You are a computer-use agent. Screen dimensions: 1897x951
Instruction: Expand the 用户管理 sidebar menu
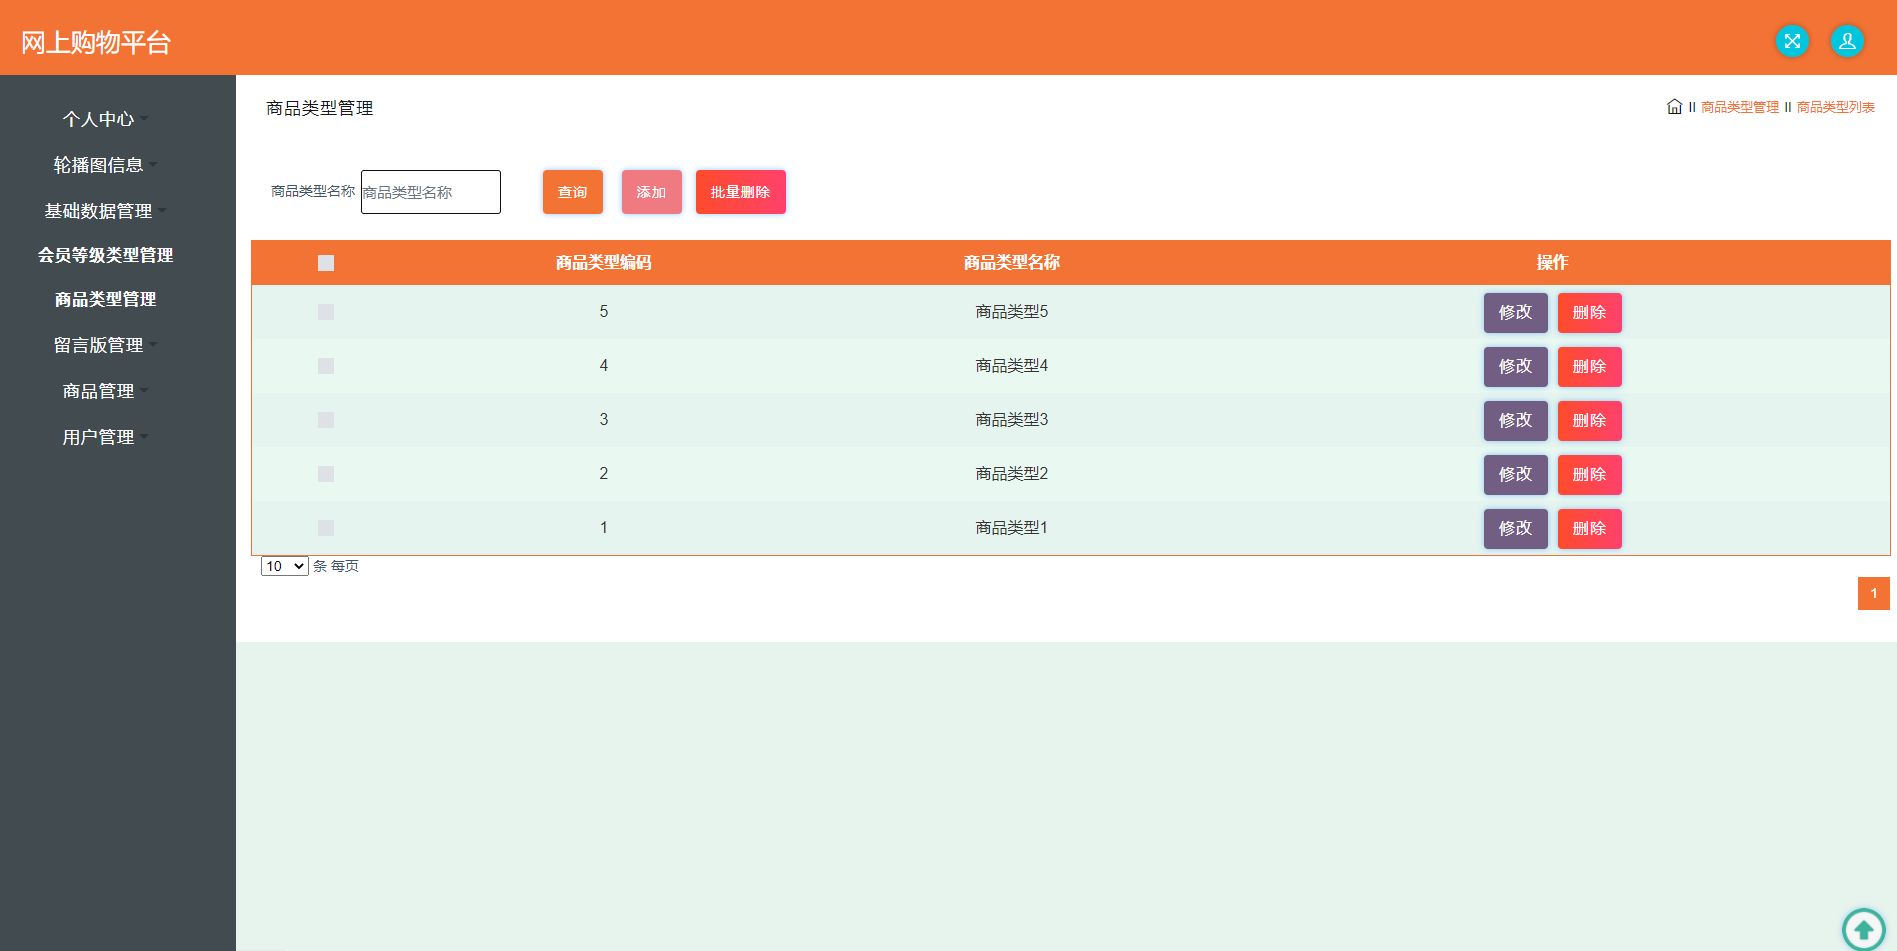tap(104, 437)
